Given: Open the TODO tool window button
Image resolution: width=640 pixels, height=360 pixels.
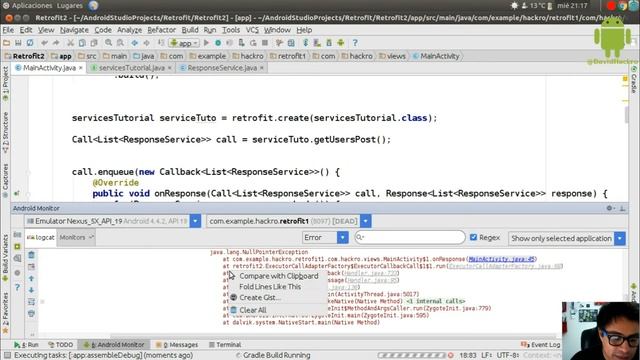Looking at the screenshot, I should click(60, 344).
